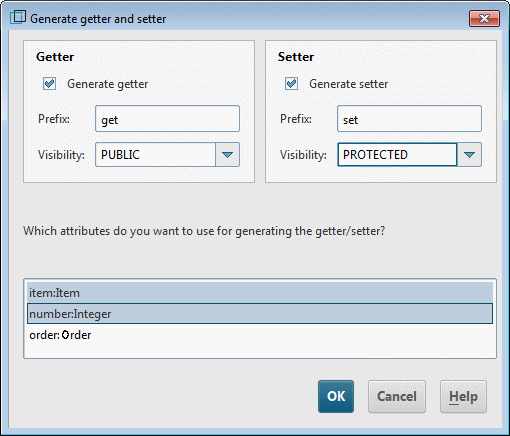Open the getter Visibility dropdown arrow
Viewport: 510px width, 436px height.
(x=228, y=155)
